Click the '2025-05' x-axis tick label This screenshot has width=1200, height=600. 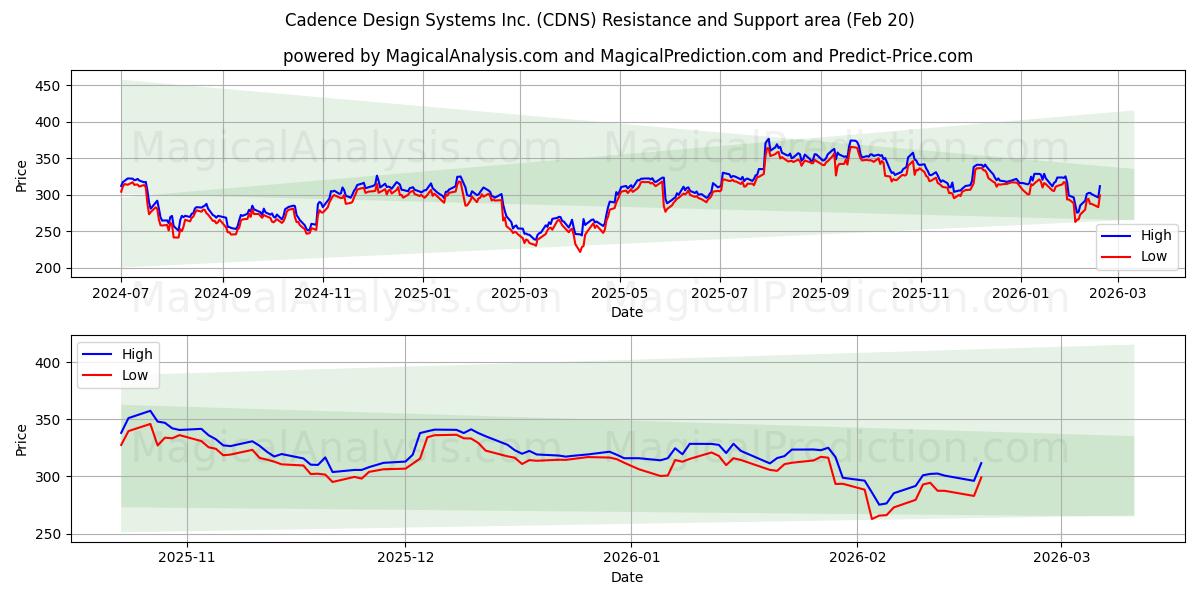point(620,295)
